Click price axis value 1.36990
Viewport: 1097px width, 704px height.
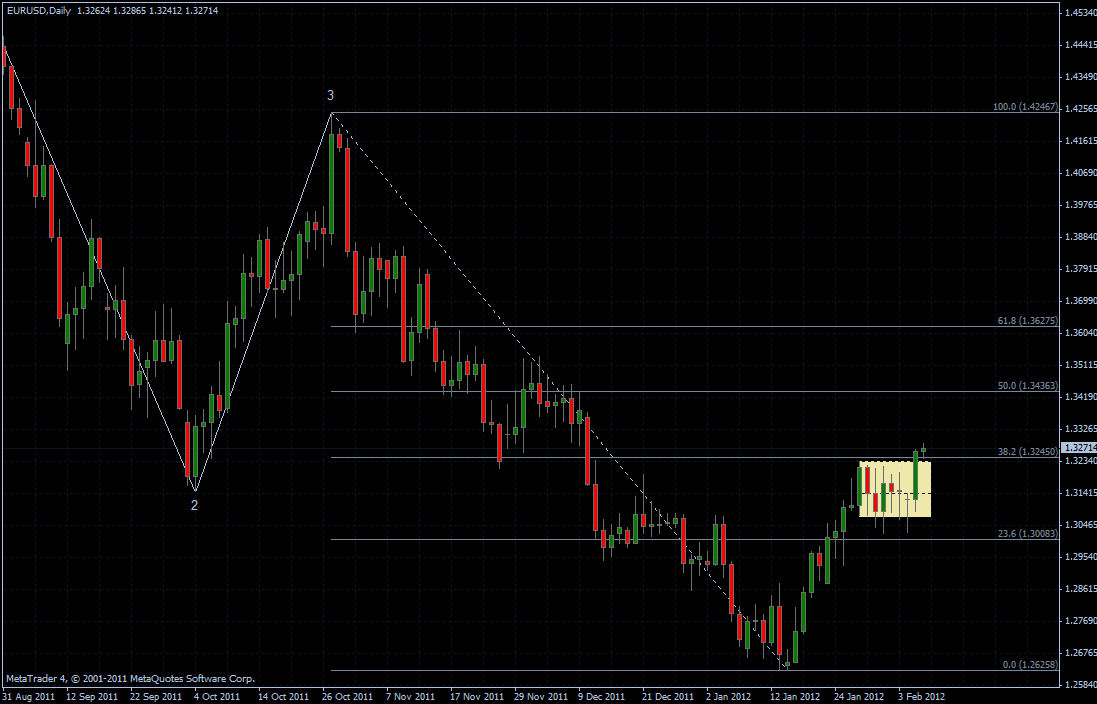click(1080, 300)
